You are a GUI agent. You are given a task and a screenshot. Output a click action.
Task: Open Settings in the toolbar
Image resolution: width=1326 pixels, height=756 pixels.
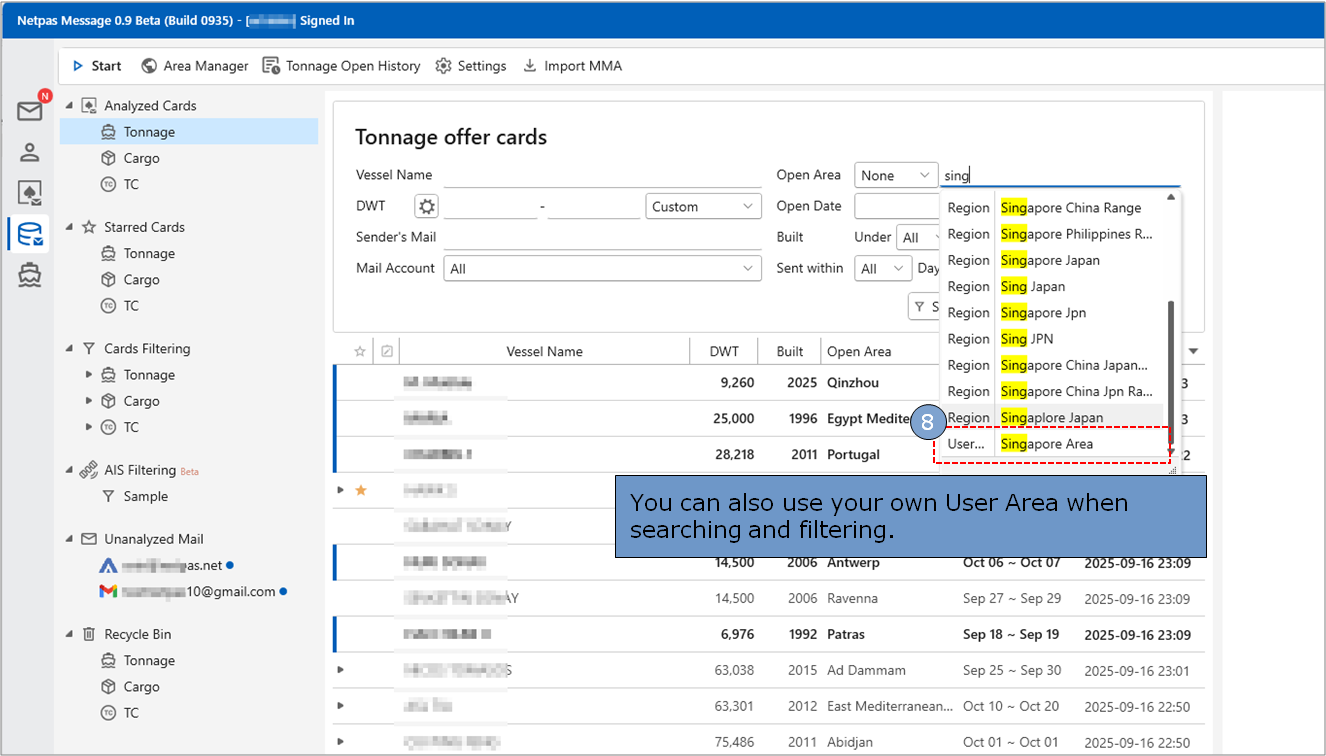point(471,66)
